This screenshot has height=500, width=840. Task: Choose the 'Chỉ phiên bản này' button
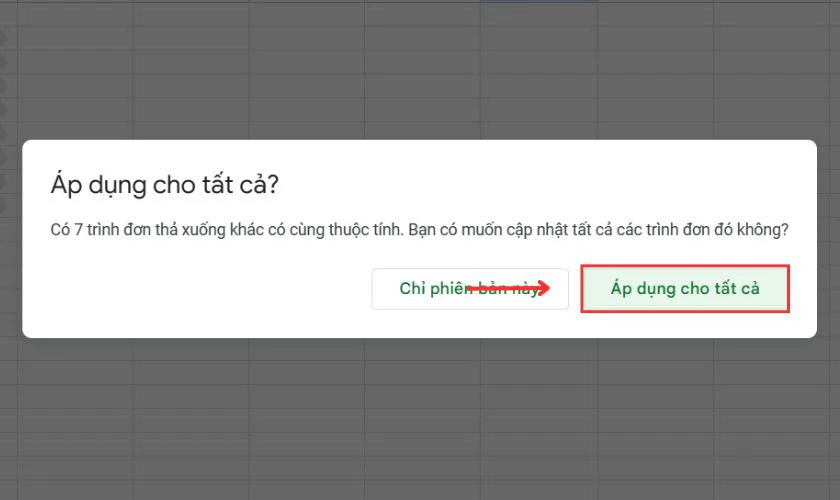[470, 289]
